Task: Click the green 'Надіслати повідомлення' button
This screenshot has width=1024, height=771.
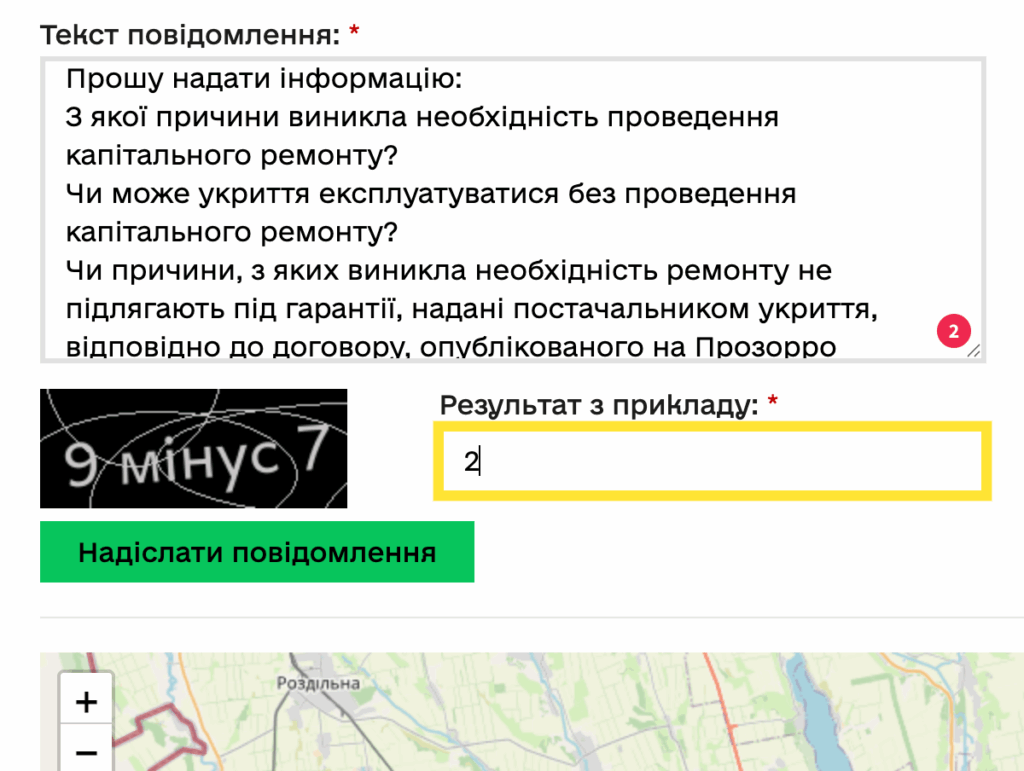Action: [257, 552]
